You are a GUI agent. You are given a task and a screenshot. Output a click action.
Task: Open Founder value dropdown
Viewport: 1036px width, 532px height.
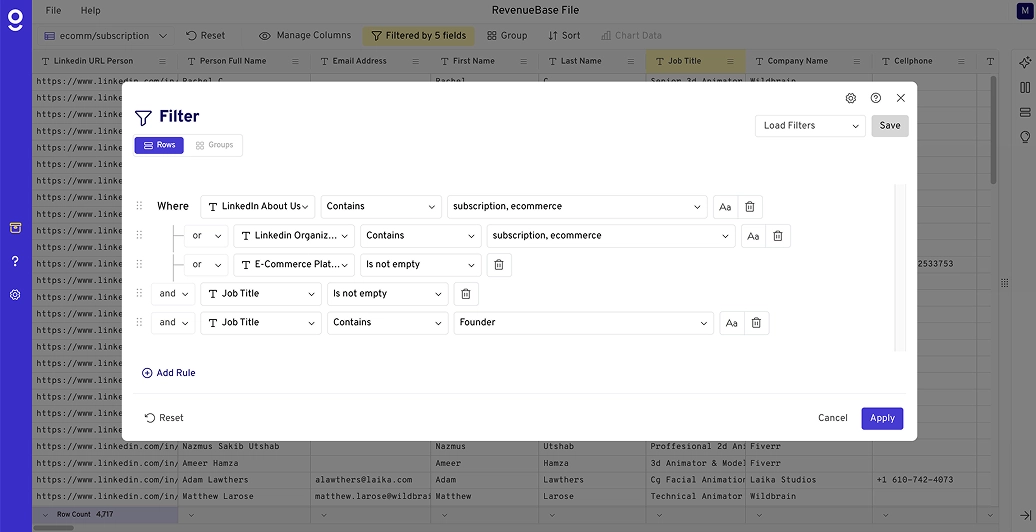(x=583, y=323)
